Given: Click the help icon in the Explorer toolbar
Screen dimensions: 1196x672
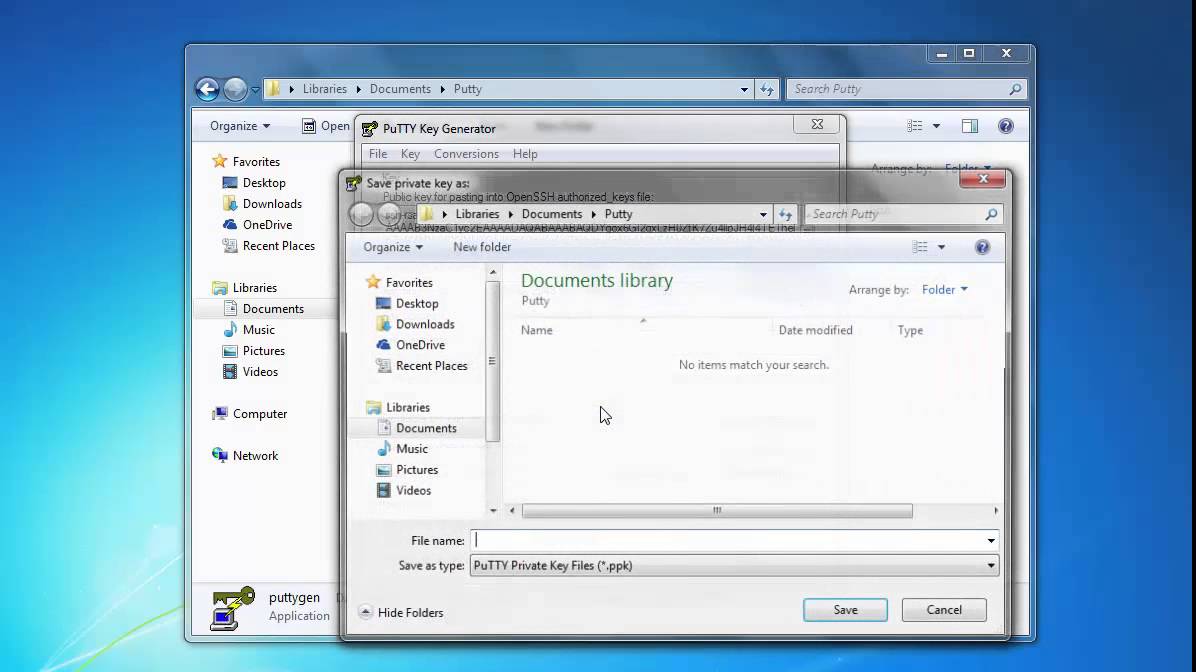Looking at the screenshot, I should pos(1006,126).
